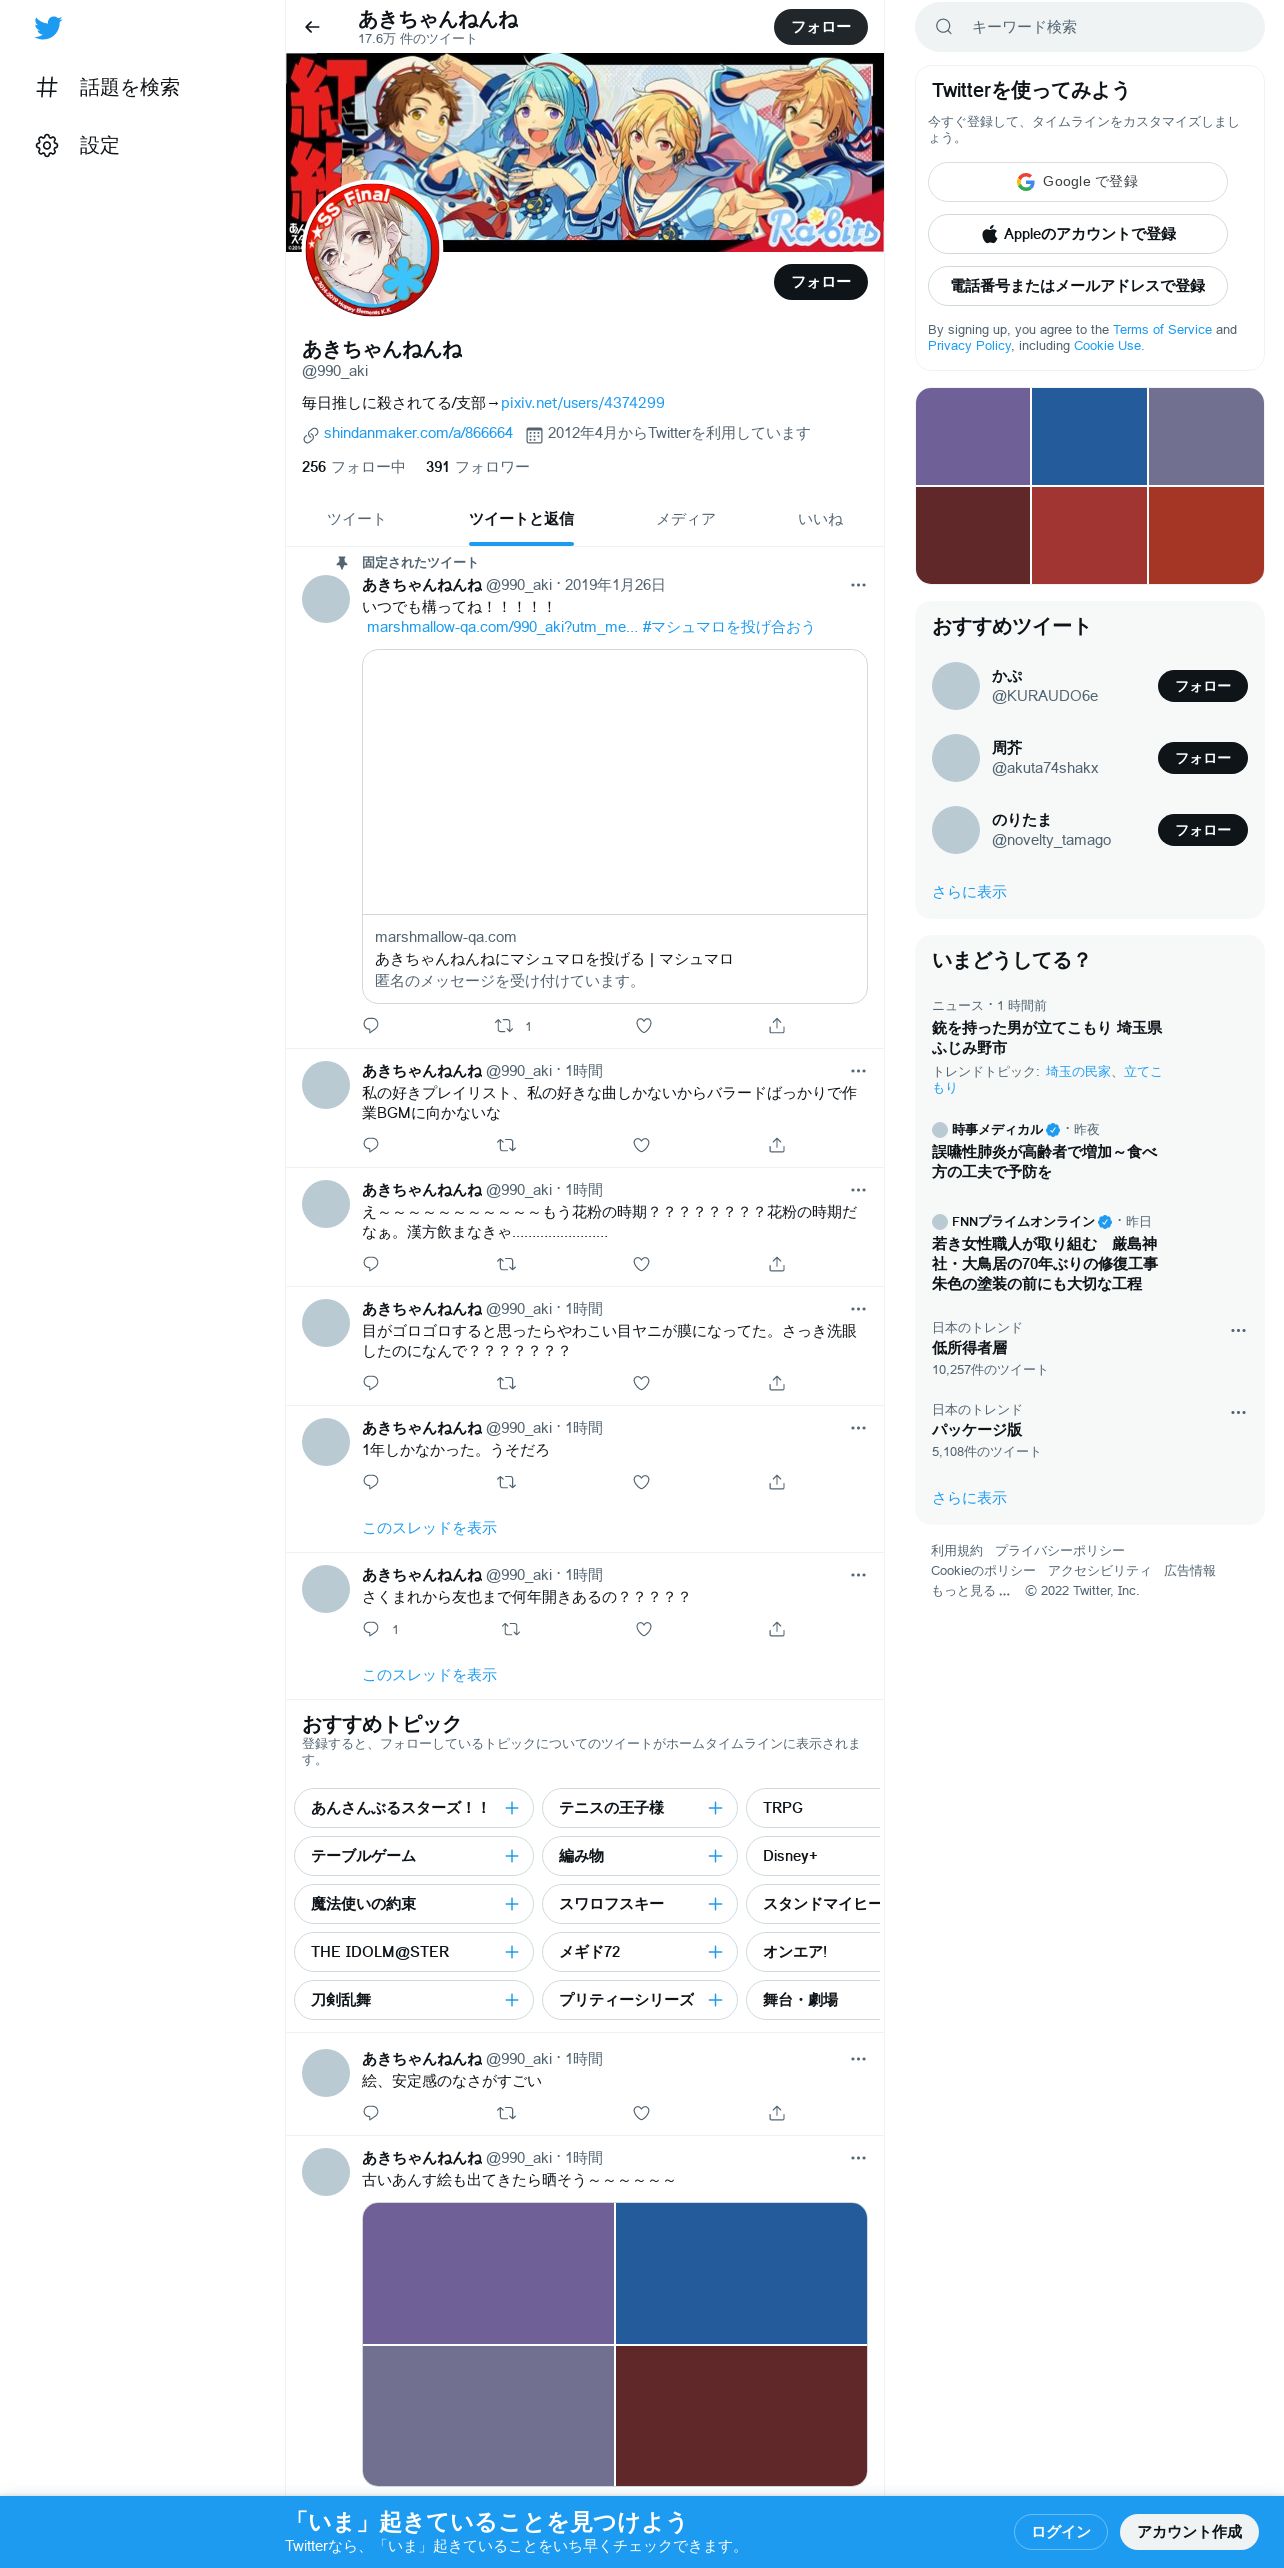Focus the キーワード検索 search field
Screen dimensions: 1284x2568
[x=1090, y=27]
